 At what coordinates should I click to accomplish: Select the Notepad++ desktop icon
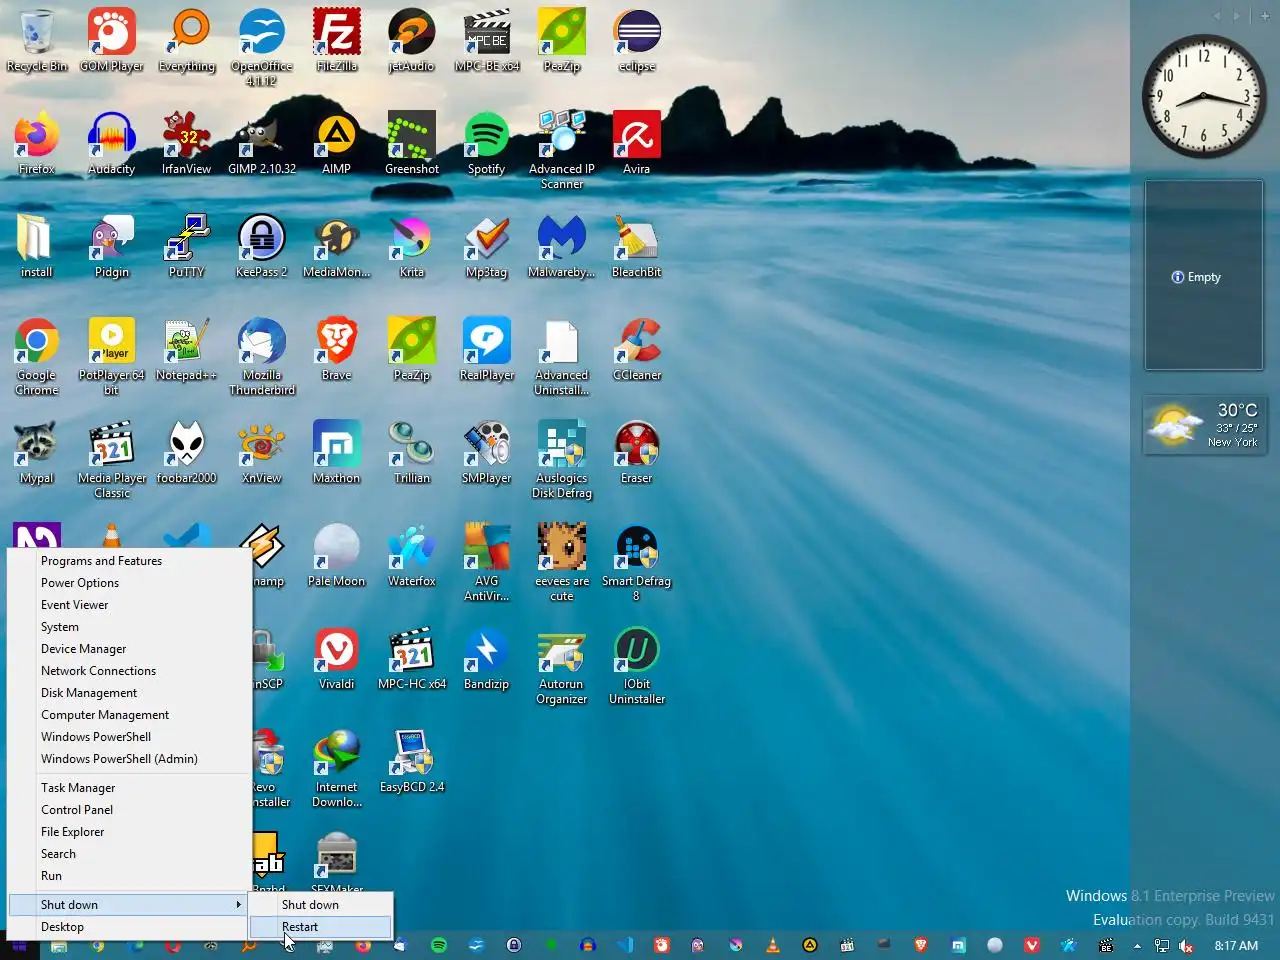(187, 349)
